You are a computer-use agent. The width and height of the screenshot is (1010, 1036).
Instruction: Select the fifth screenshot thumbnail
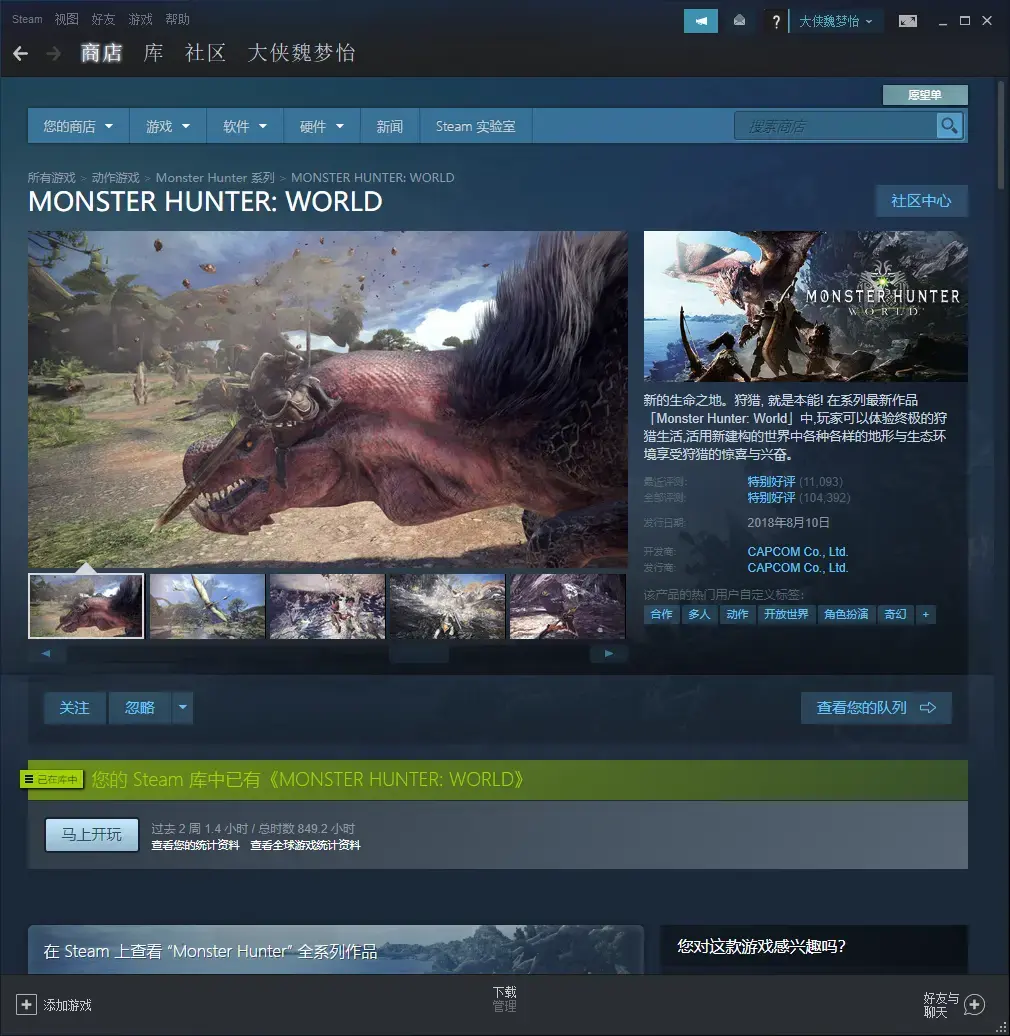click(567, 606)
